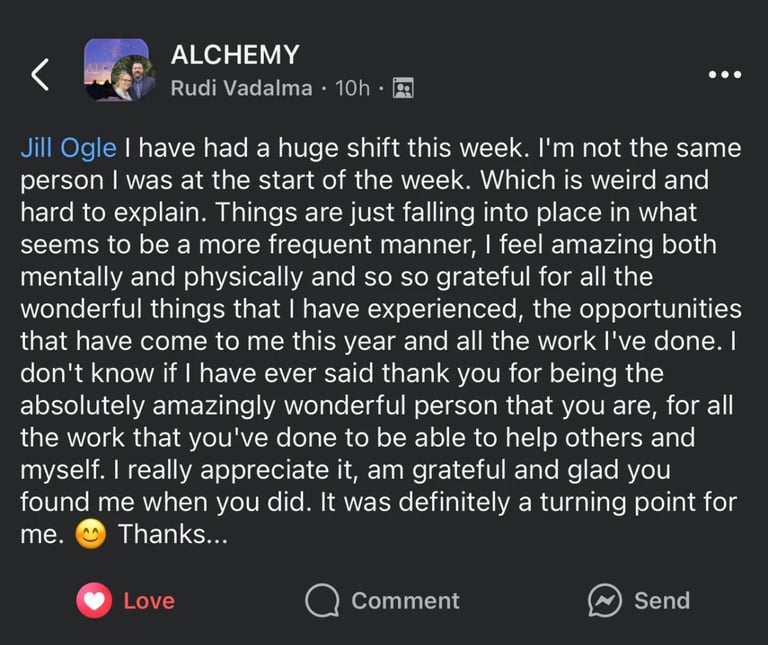Expand the full post via the word Thanks
The height and width of the screenshot is (645, 768).
(x=162, y=534)
